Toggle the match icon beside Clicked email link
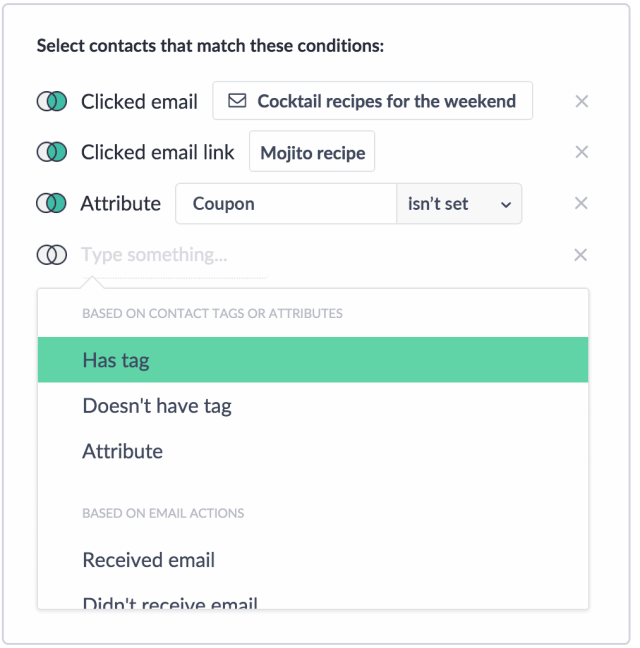The width and height of the screenshot is (640, 648). click(52, 152)
